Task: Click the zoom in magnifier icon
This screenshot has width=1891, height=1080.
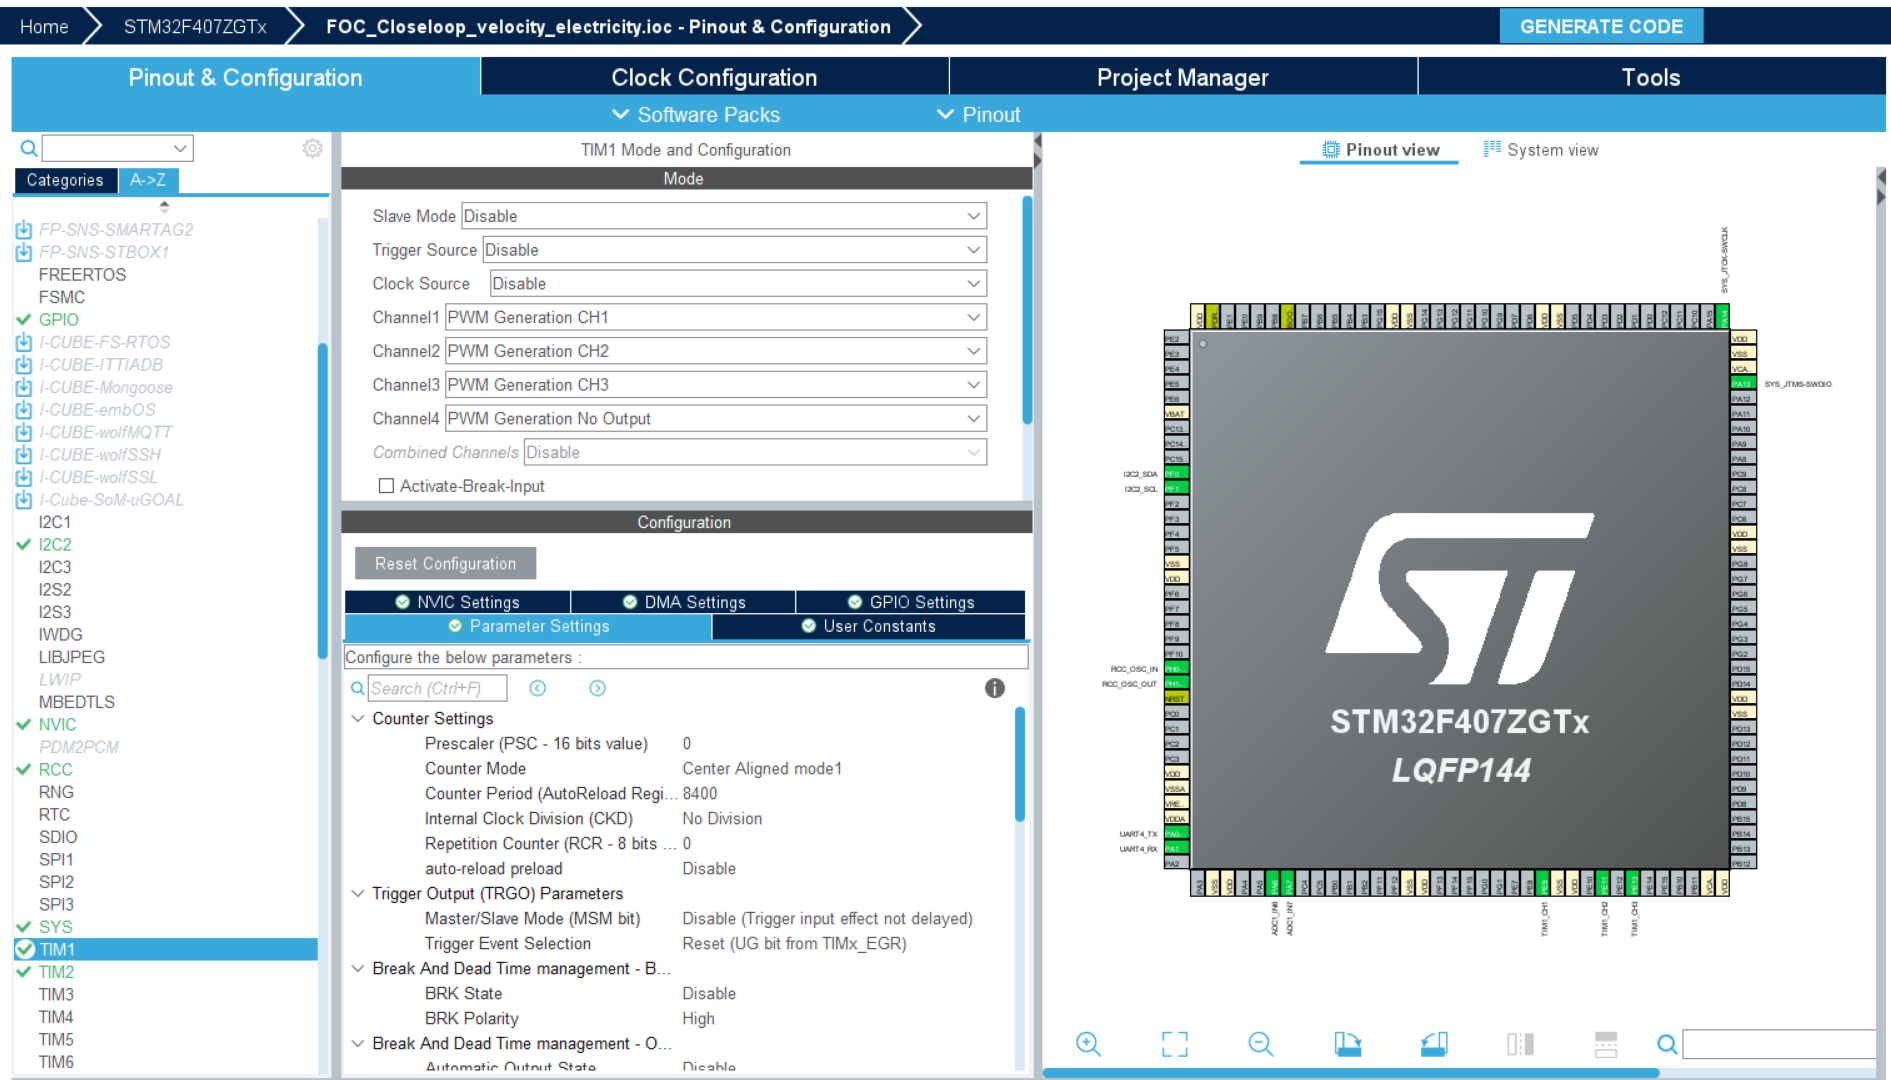Action: pyautogui.click(x=1088, y=1045)
